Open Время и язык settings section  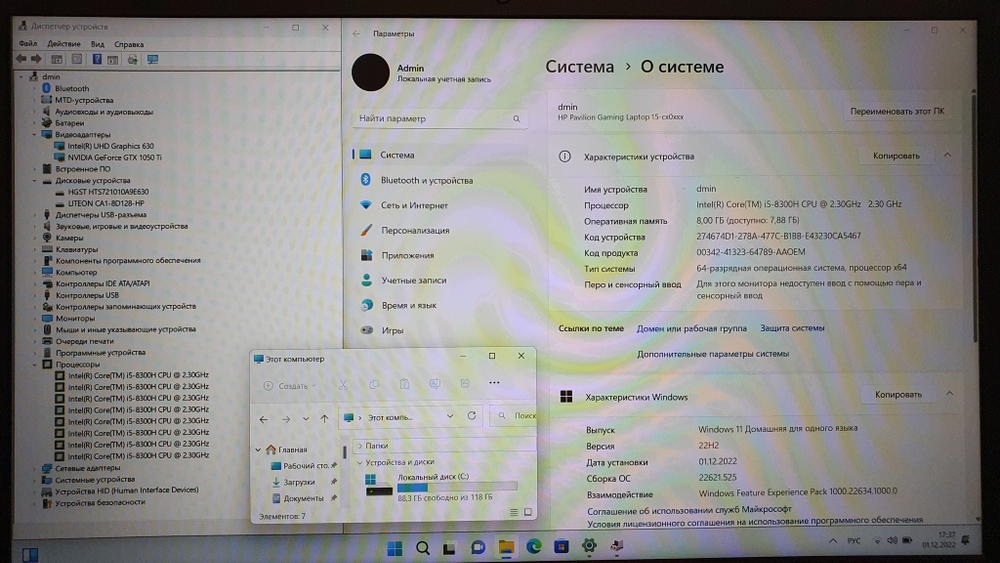pyautogui.click(x=440, y=305)
